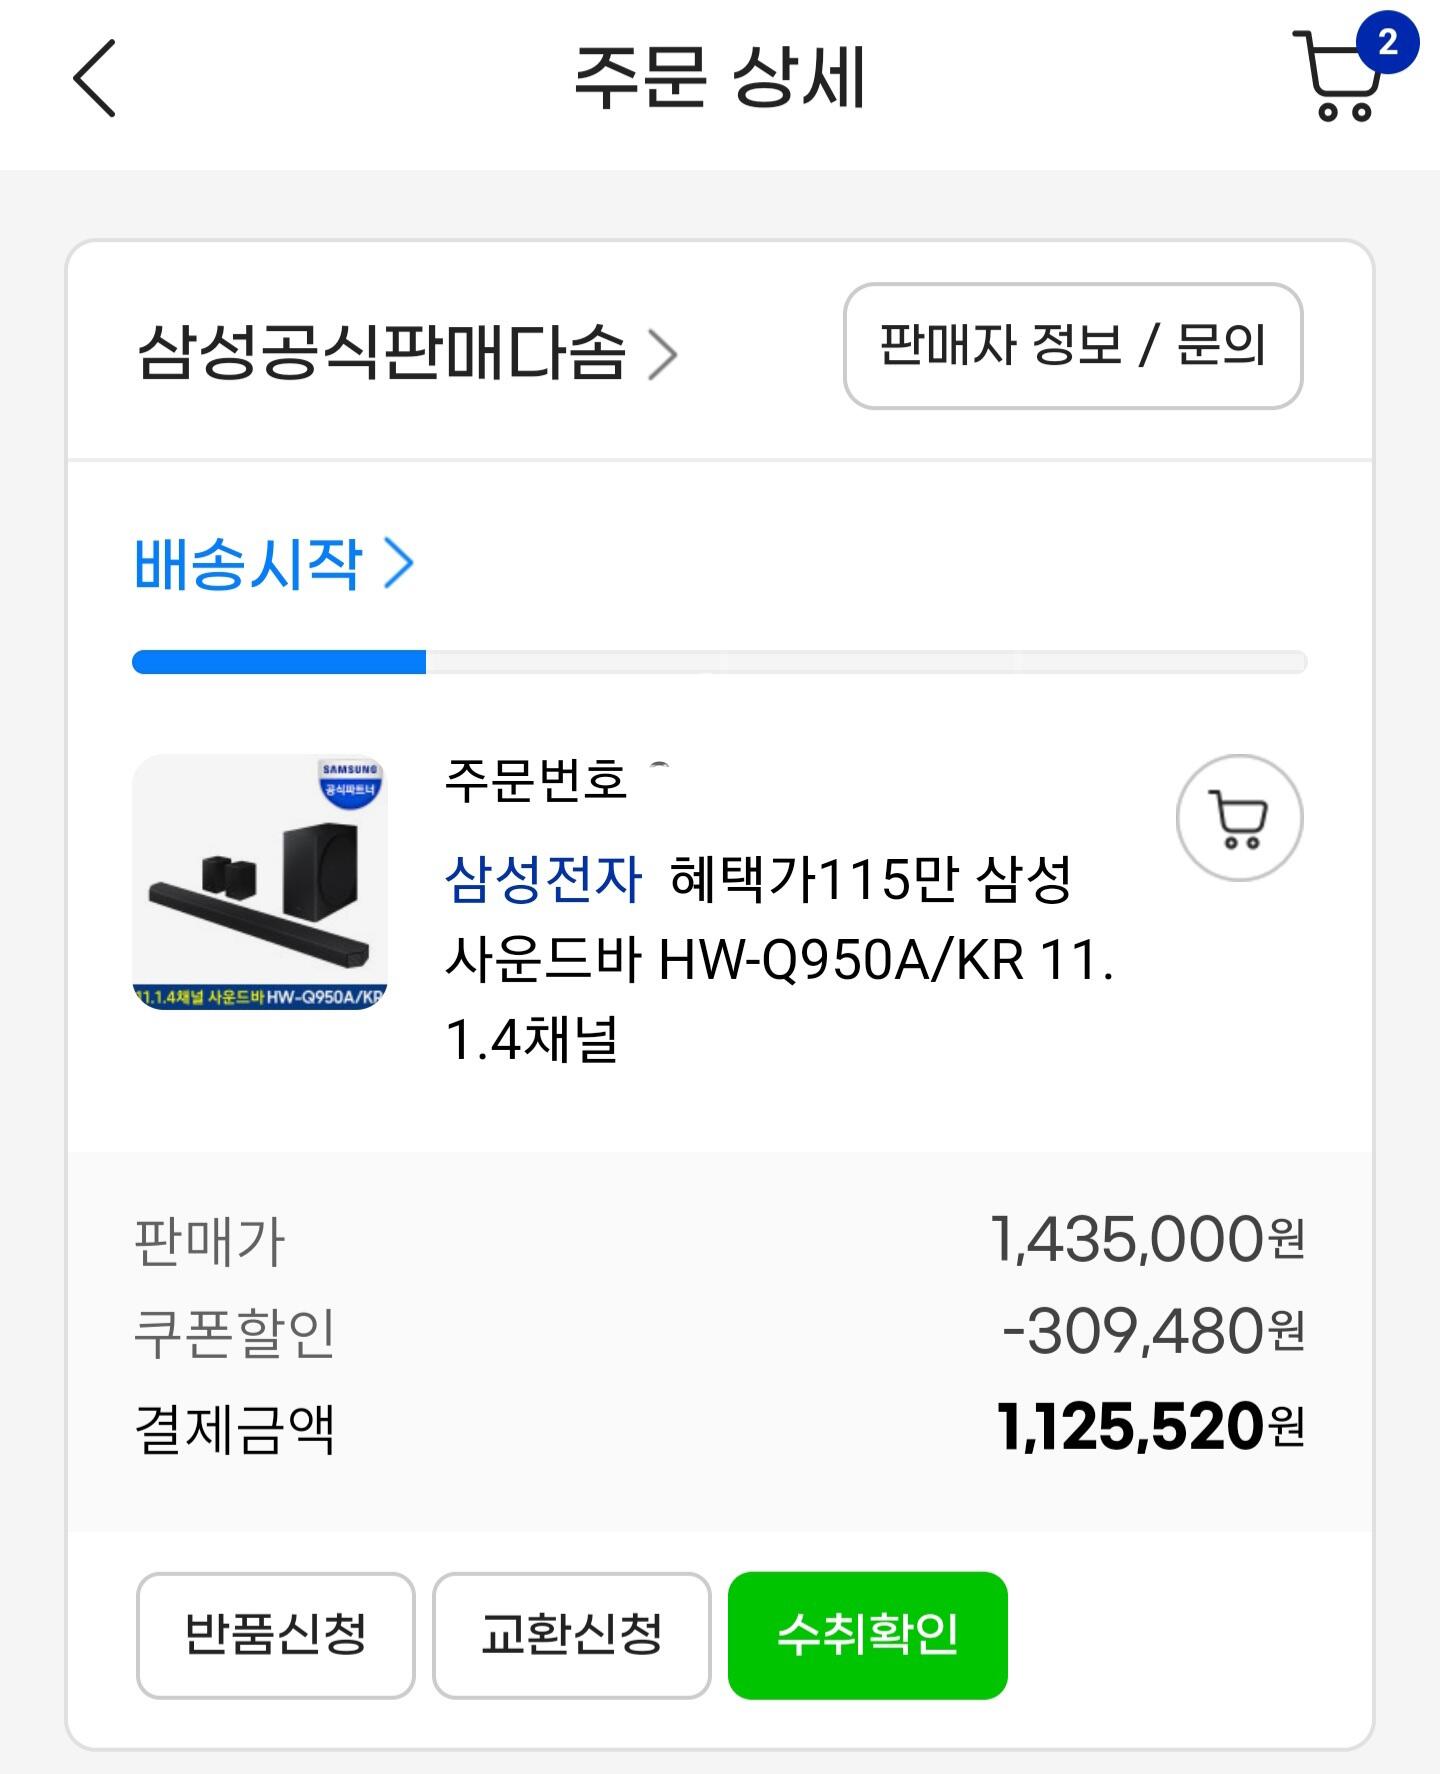Open the 삼성공식판매다솜 seller store
Screen dimensions: 1440x1774
380,352
